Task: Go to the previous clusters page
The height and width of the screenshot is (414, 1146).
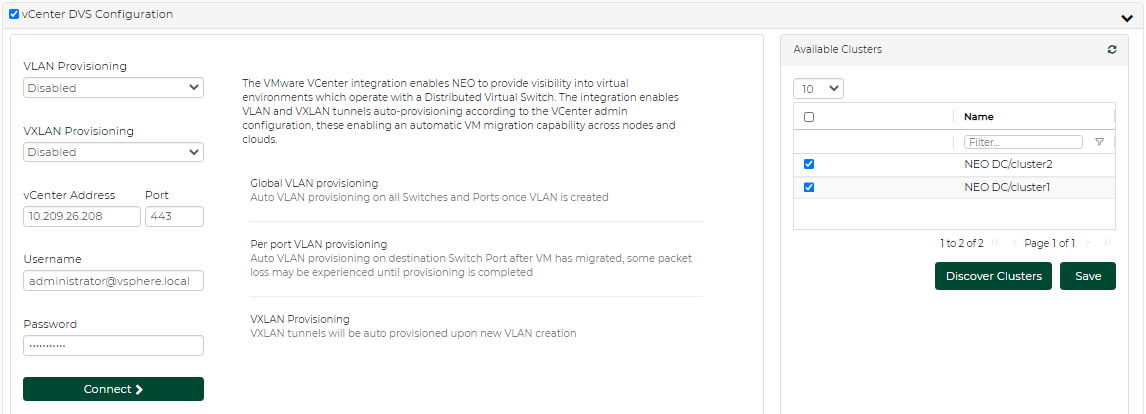Action: (x=1014, y=243)
